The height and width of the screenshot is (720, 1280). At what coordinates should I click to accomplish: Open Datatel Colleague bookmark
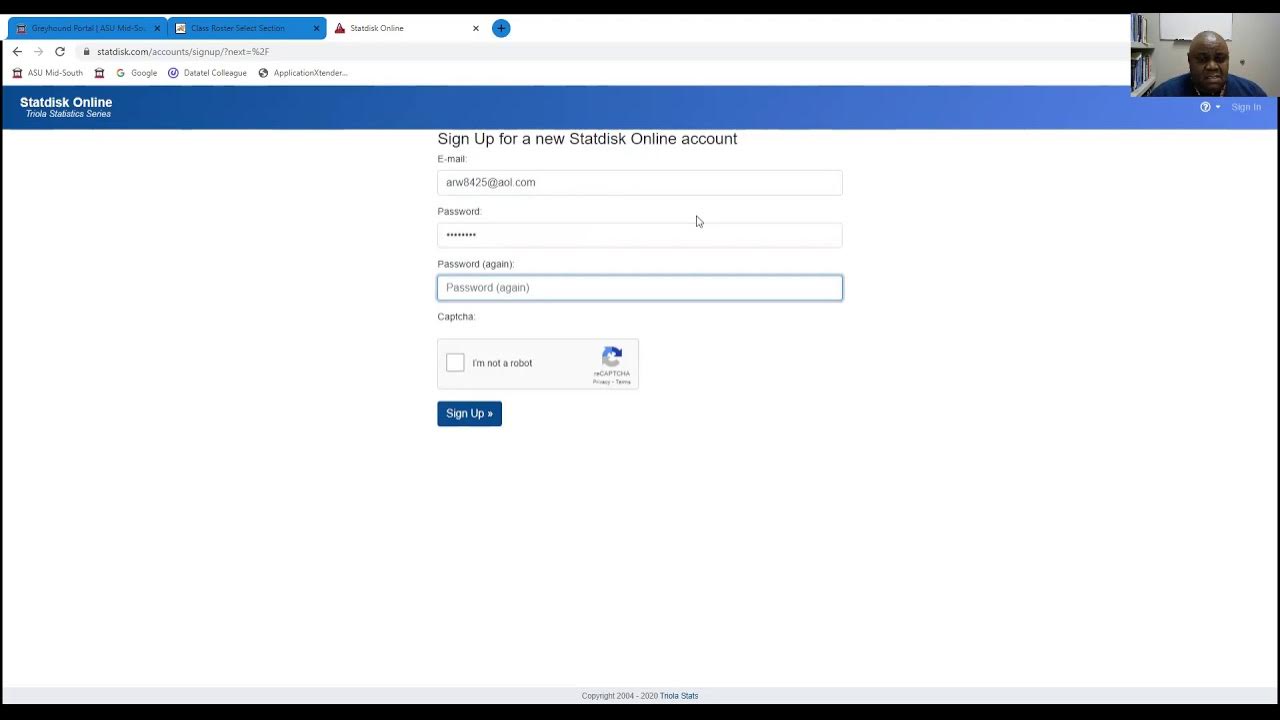pos(207,73)
